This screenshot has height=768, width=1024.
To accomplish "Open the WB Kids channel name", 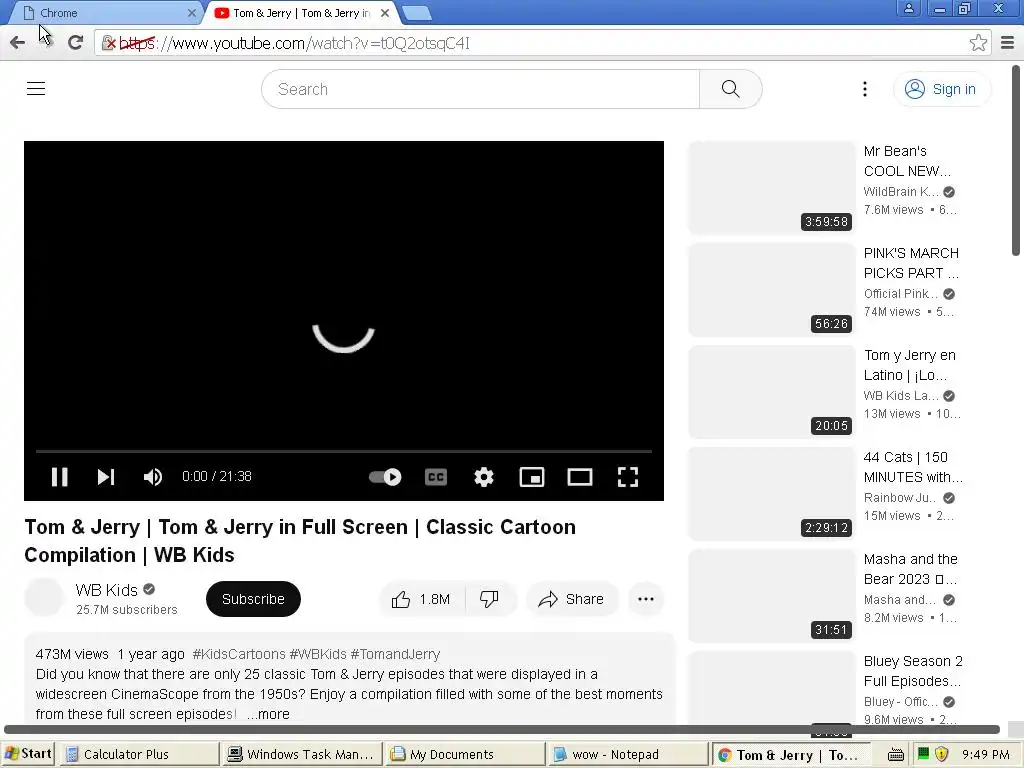I will point(106,590).
